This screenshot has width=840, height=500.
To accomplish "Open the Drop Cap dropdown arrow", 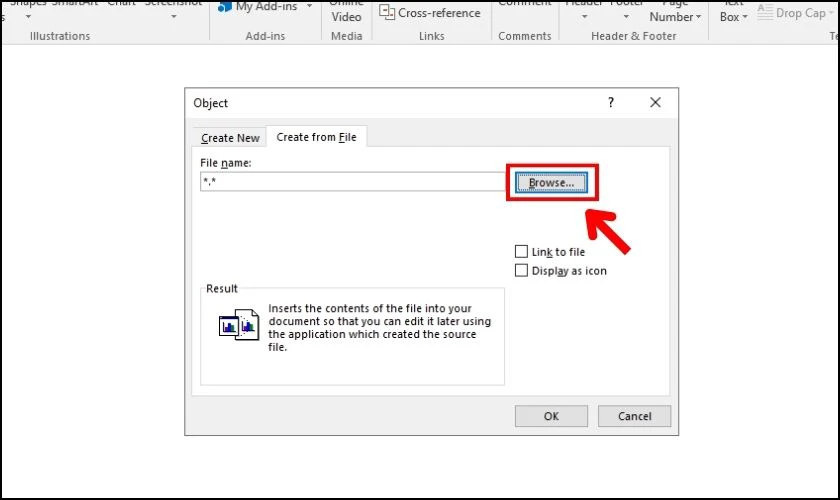I will pyautogui.click(x=831, y=13).
